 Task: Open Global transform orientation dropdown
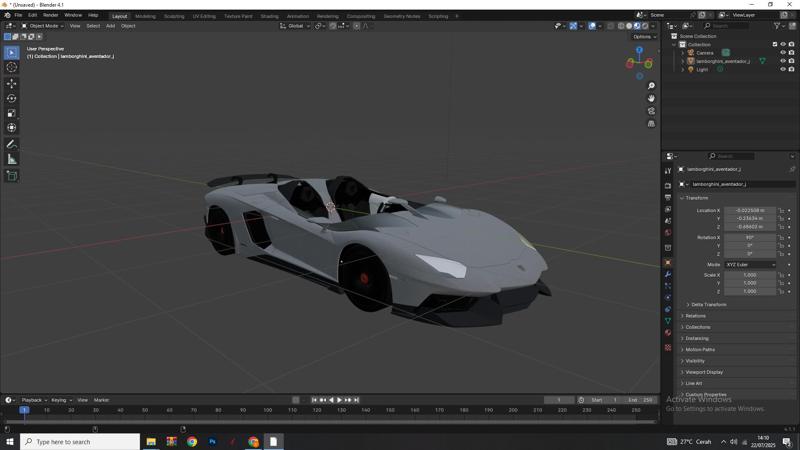(x=295, y=26)
